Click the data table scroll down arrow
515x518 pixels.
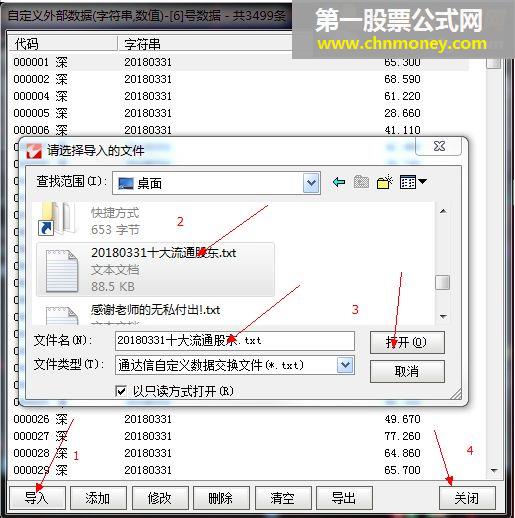(x=494, y=471)
